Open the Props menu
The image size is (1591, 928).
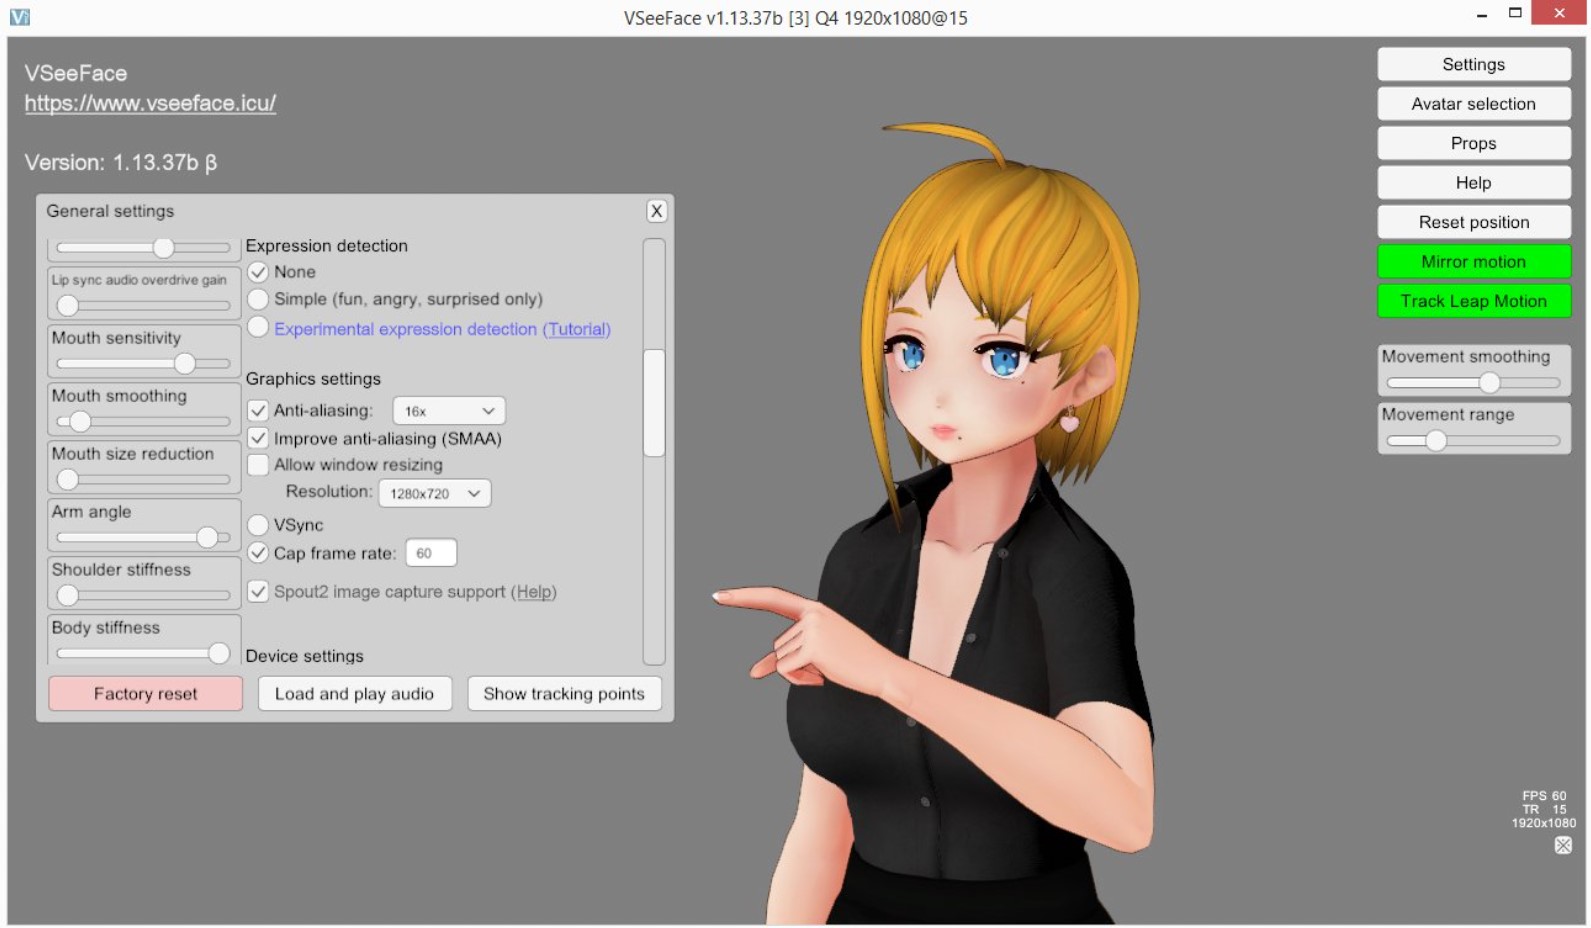click(x=1473, y=143)
